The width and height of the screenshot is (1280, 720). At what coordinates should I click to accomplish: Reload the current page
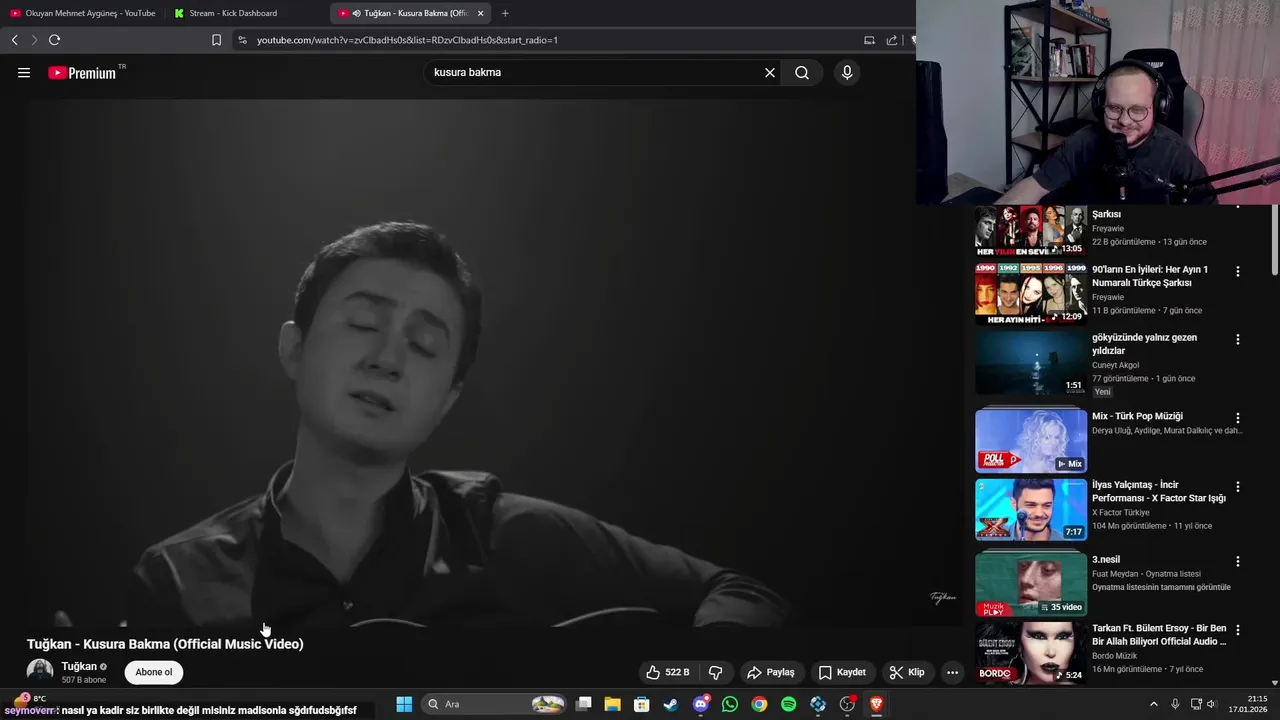point(54,40)
